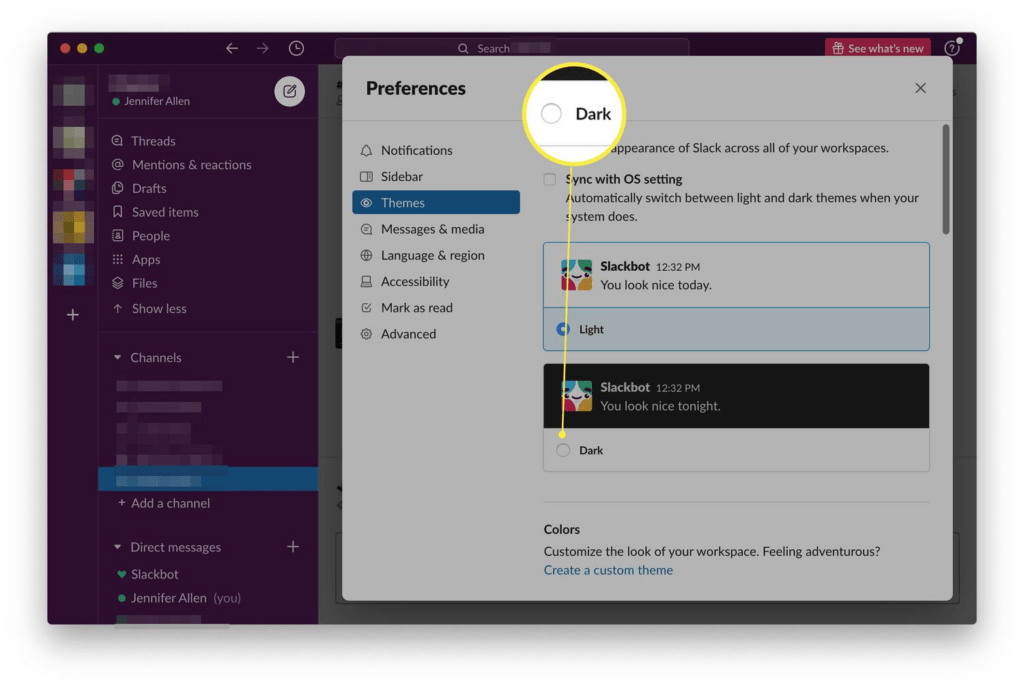
Task: Click the Preferences panel scrollbar
Action: (946, 179)
